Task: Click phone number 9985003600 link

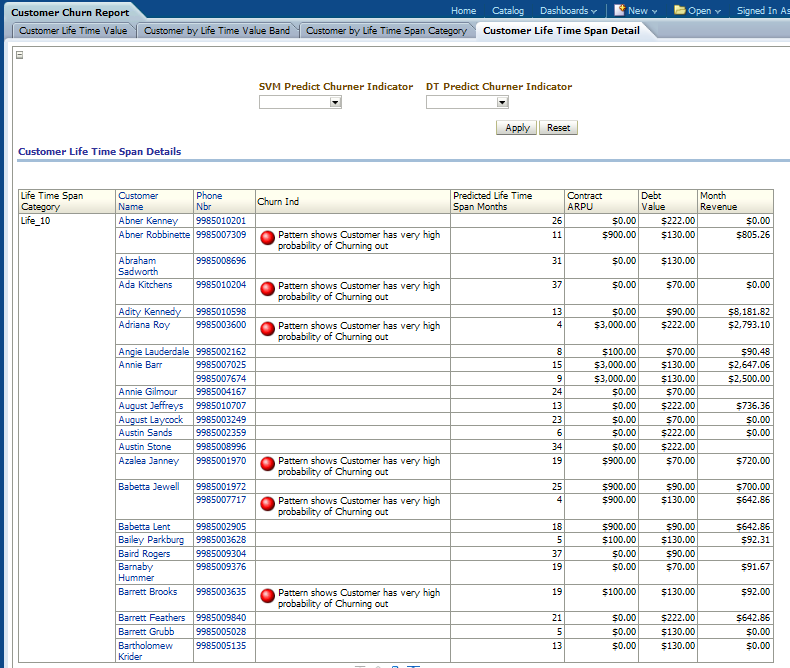Action: [221, 325]
